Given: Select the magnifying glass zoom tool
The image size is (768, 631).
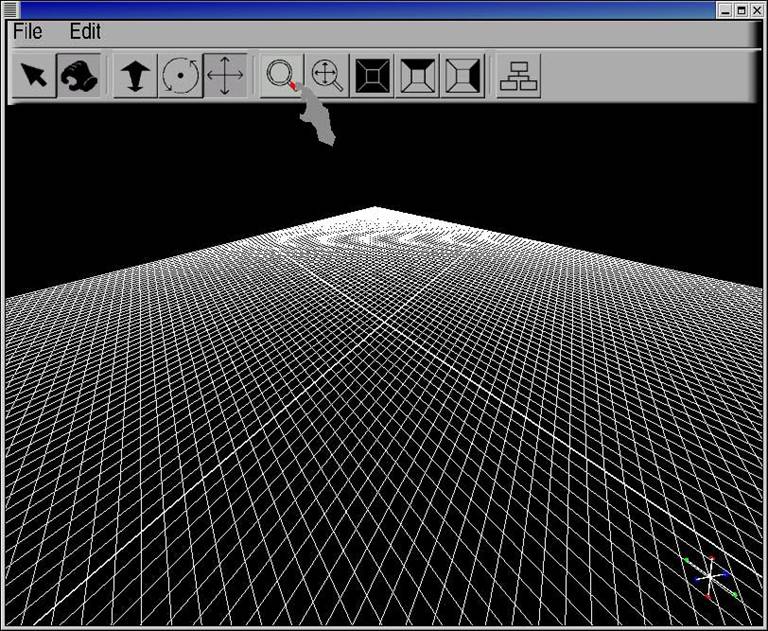Looking at the screenshot, I should tap(282, 75).
